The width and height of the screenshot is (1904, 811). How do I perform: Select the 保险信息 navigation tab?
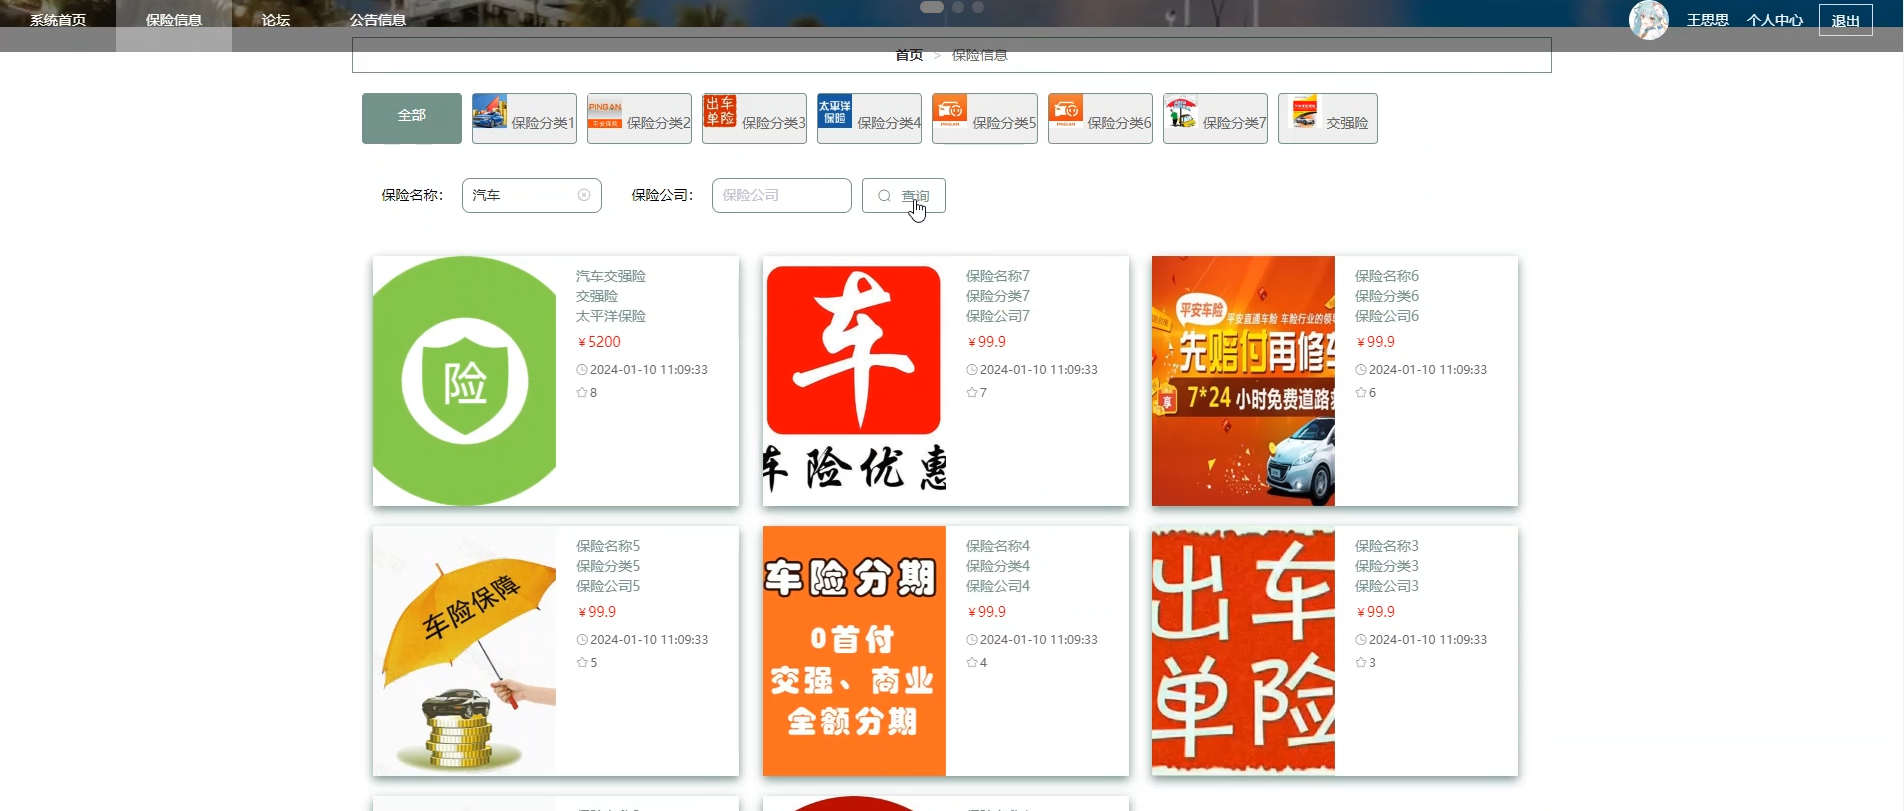(x=174, y=20)
